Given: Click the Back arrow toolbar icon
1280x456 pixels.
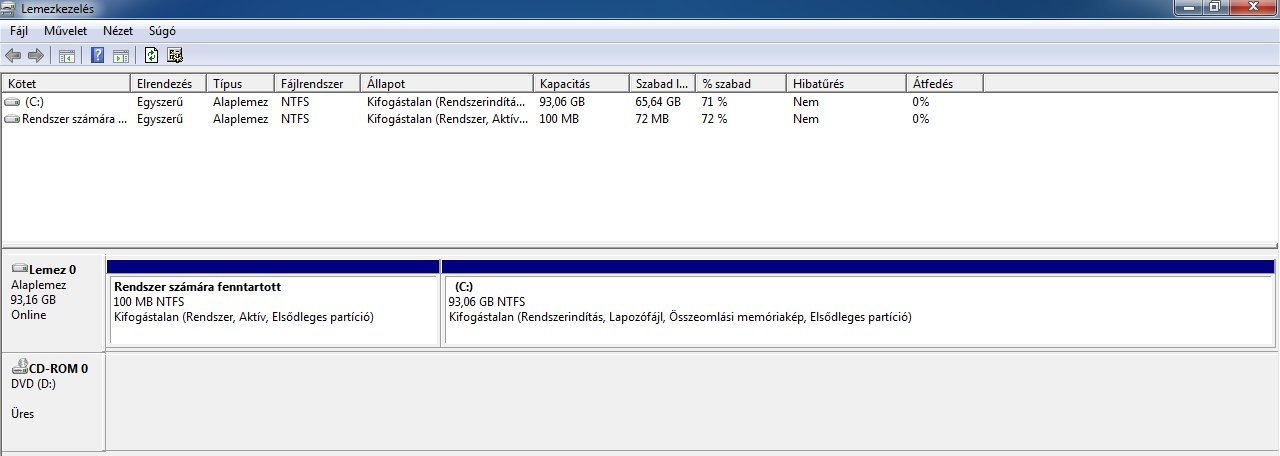Looking at the screenshot, I should (x=13, y=55).
